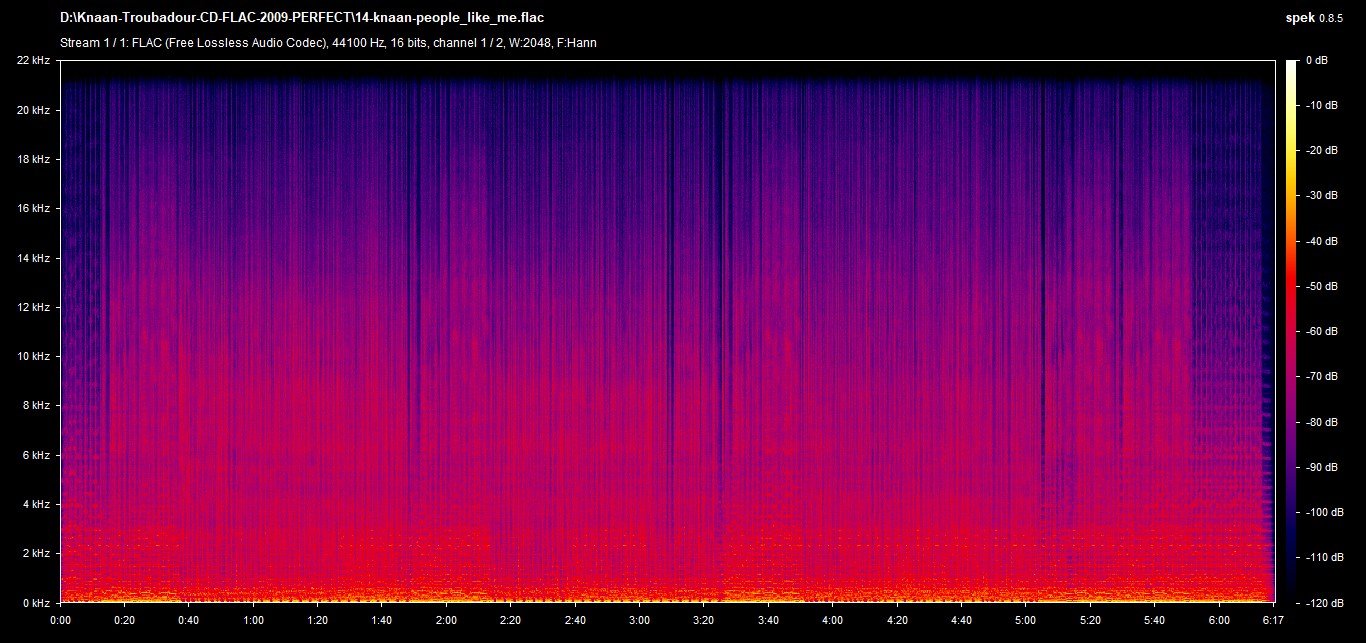Click the 22 kHz frequency axis label

click(33, 61)
